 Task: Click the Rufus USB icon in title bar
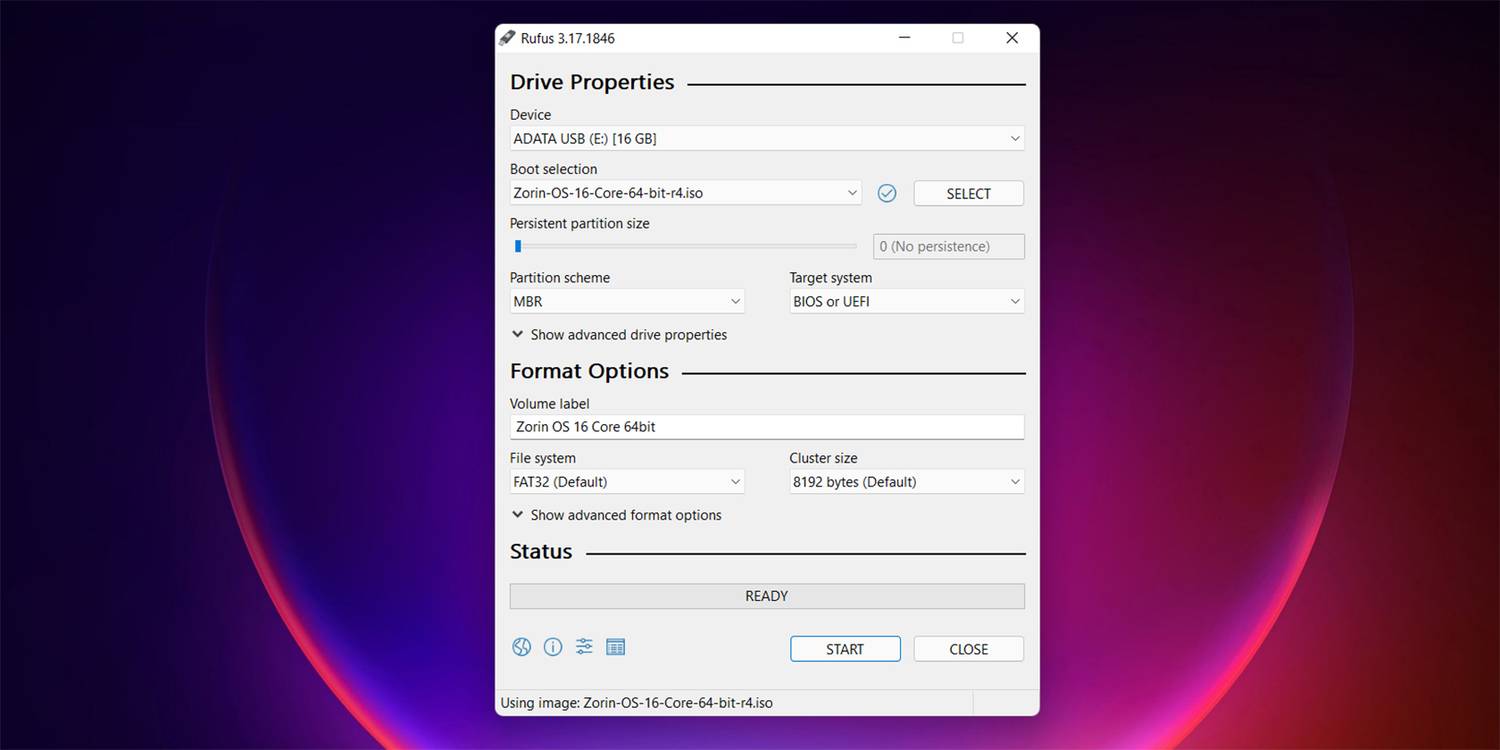[x=507, y=38]
